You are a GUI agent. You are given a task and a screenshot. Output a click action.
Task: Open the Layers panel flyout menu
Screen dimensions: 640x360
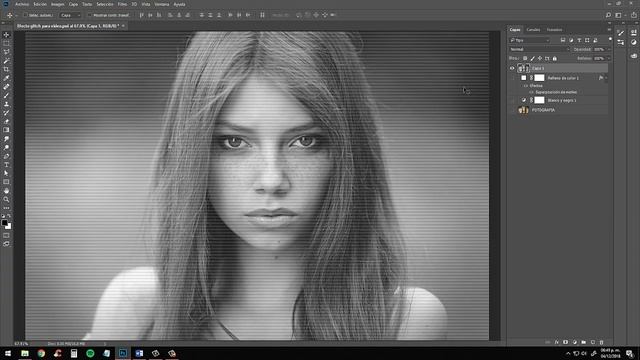609,29
